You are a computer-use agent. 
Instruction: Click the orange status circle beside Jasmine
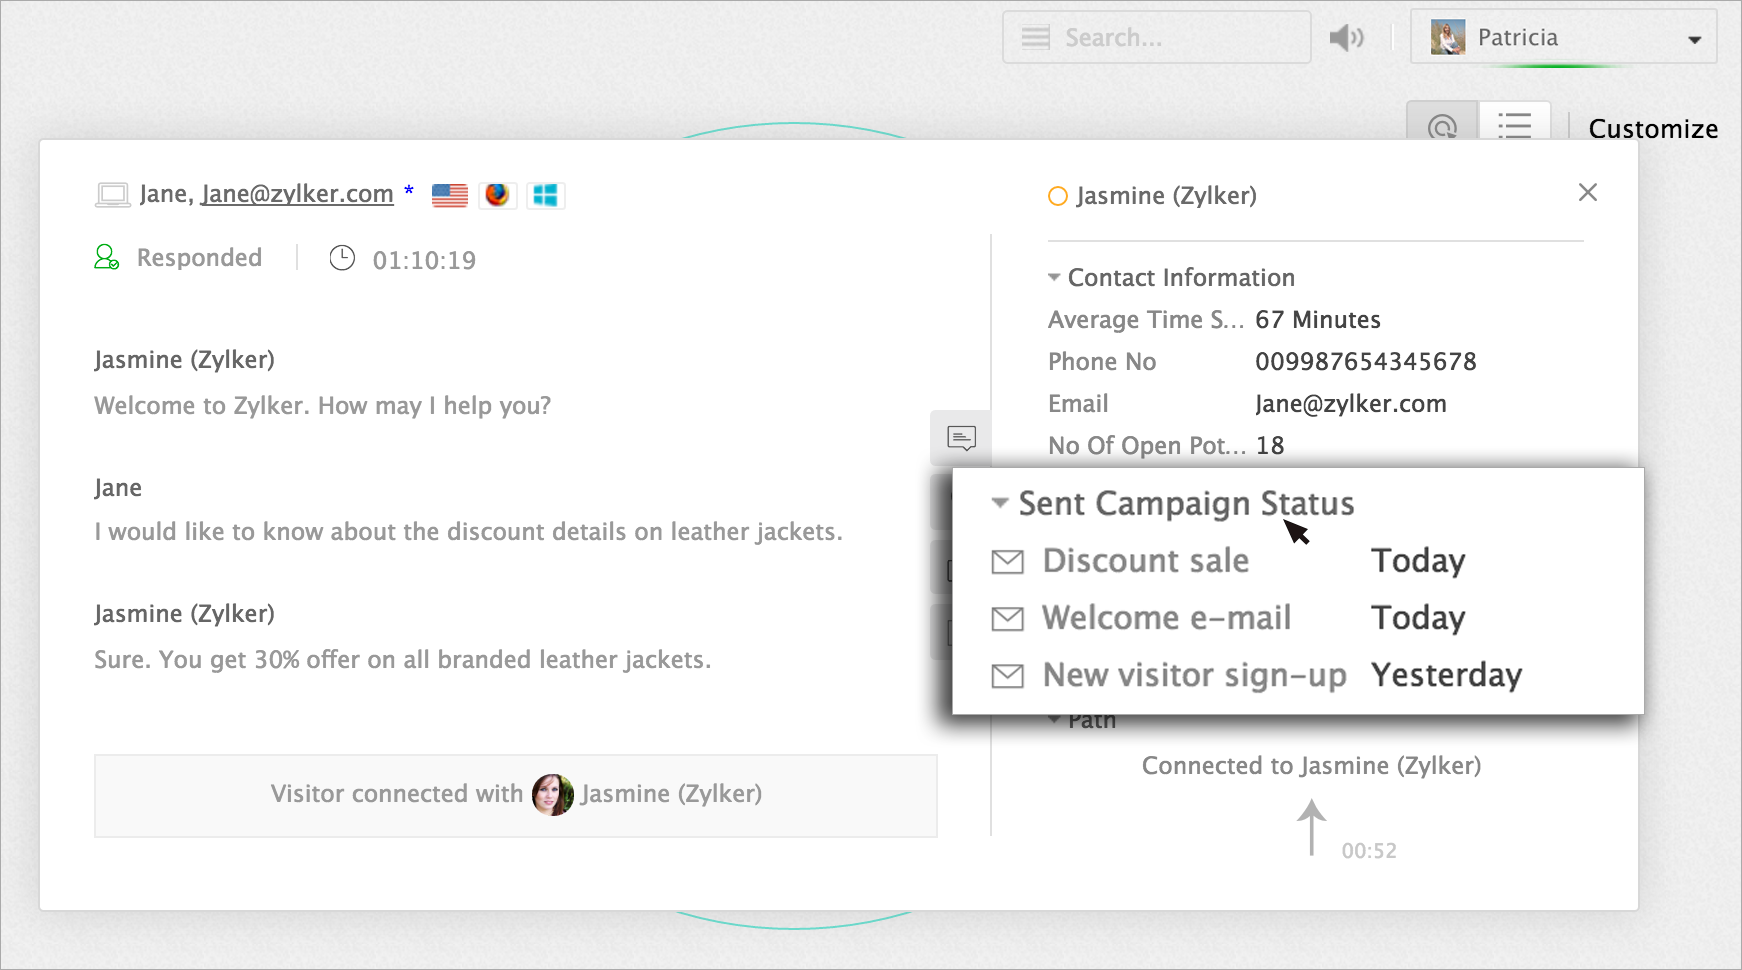[x=1058, y=196]
